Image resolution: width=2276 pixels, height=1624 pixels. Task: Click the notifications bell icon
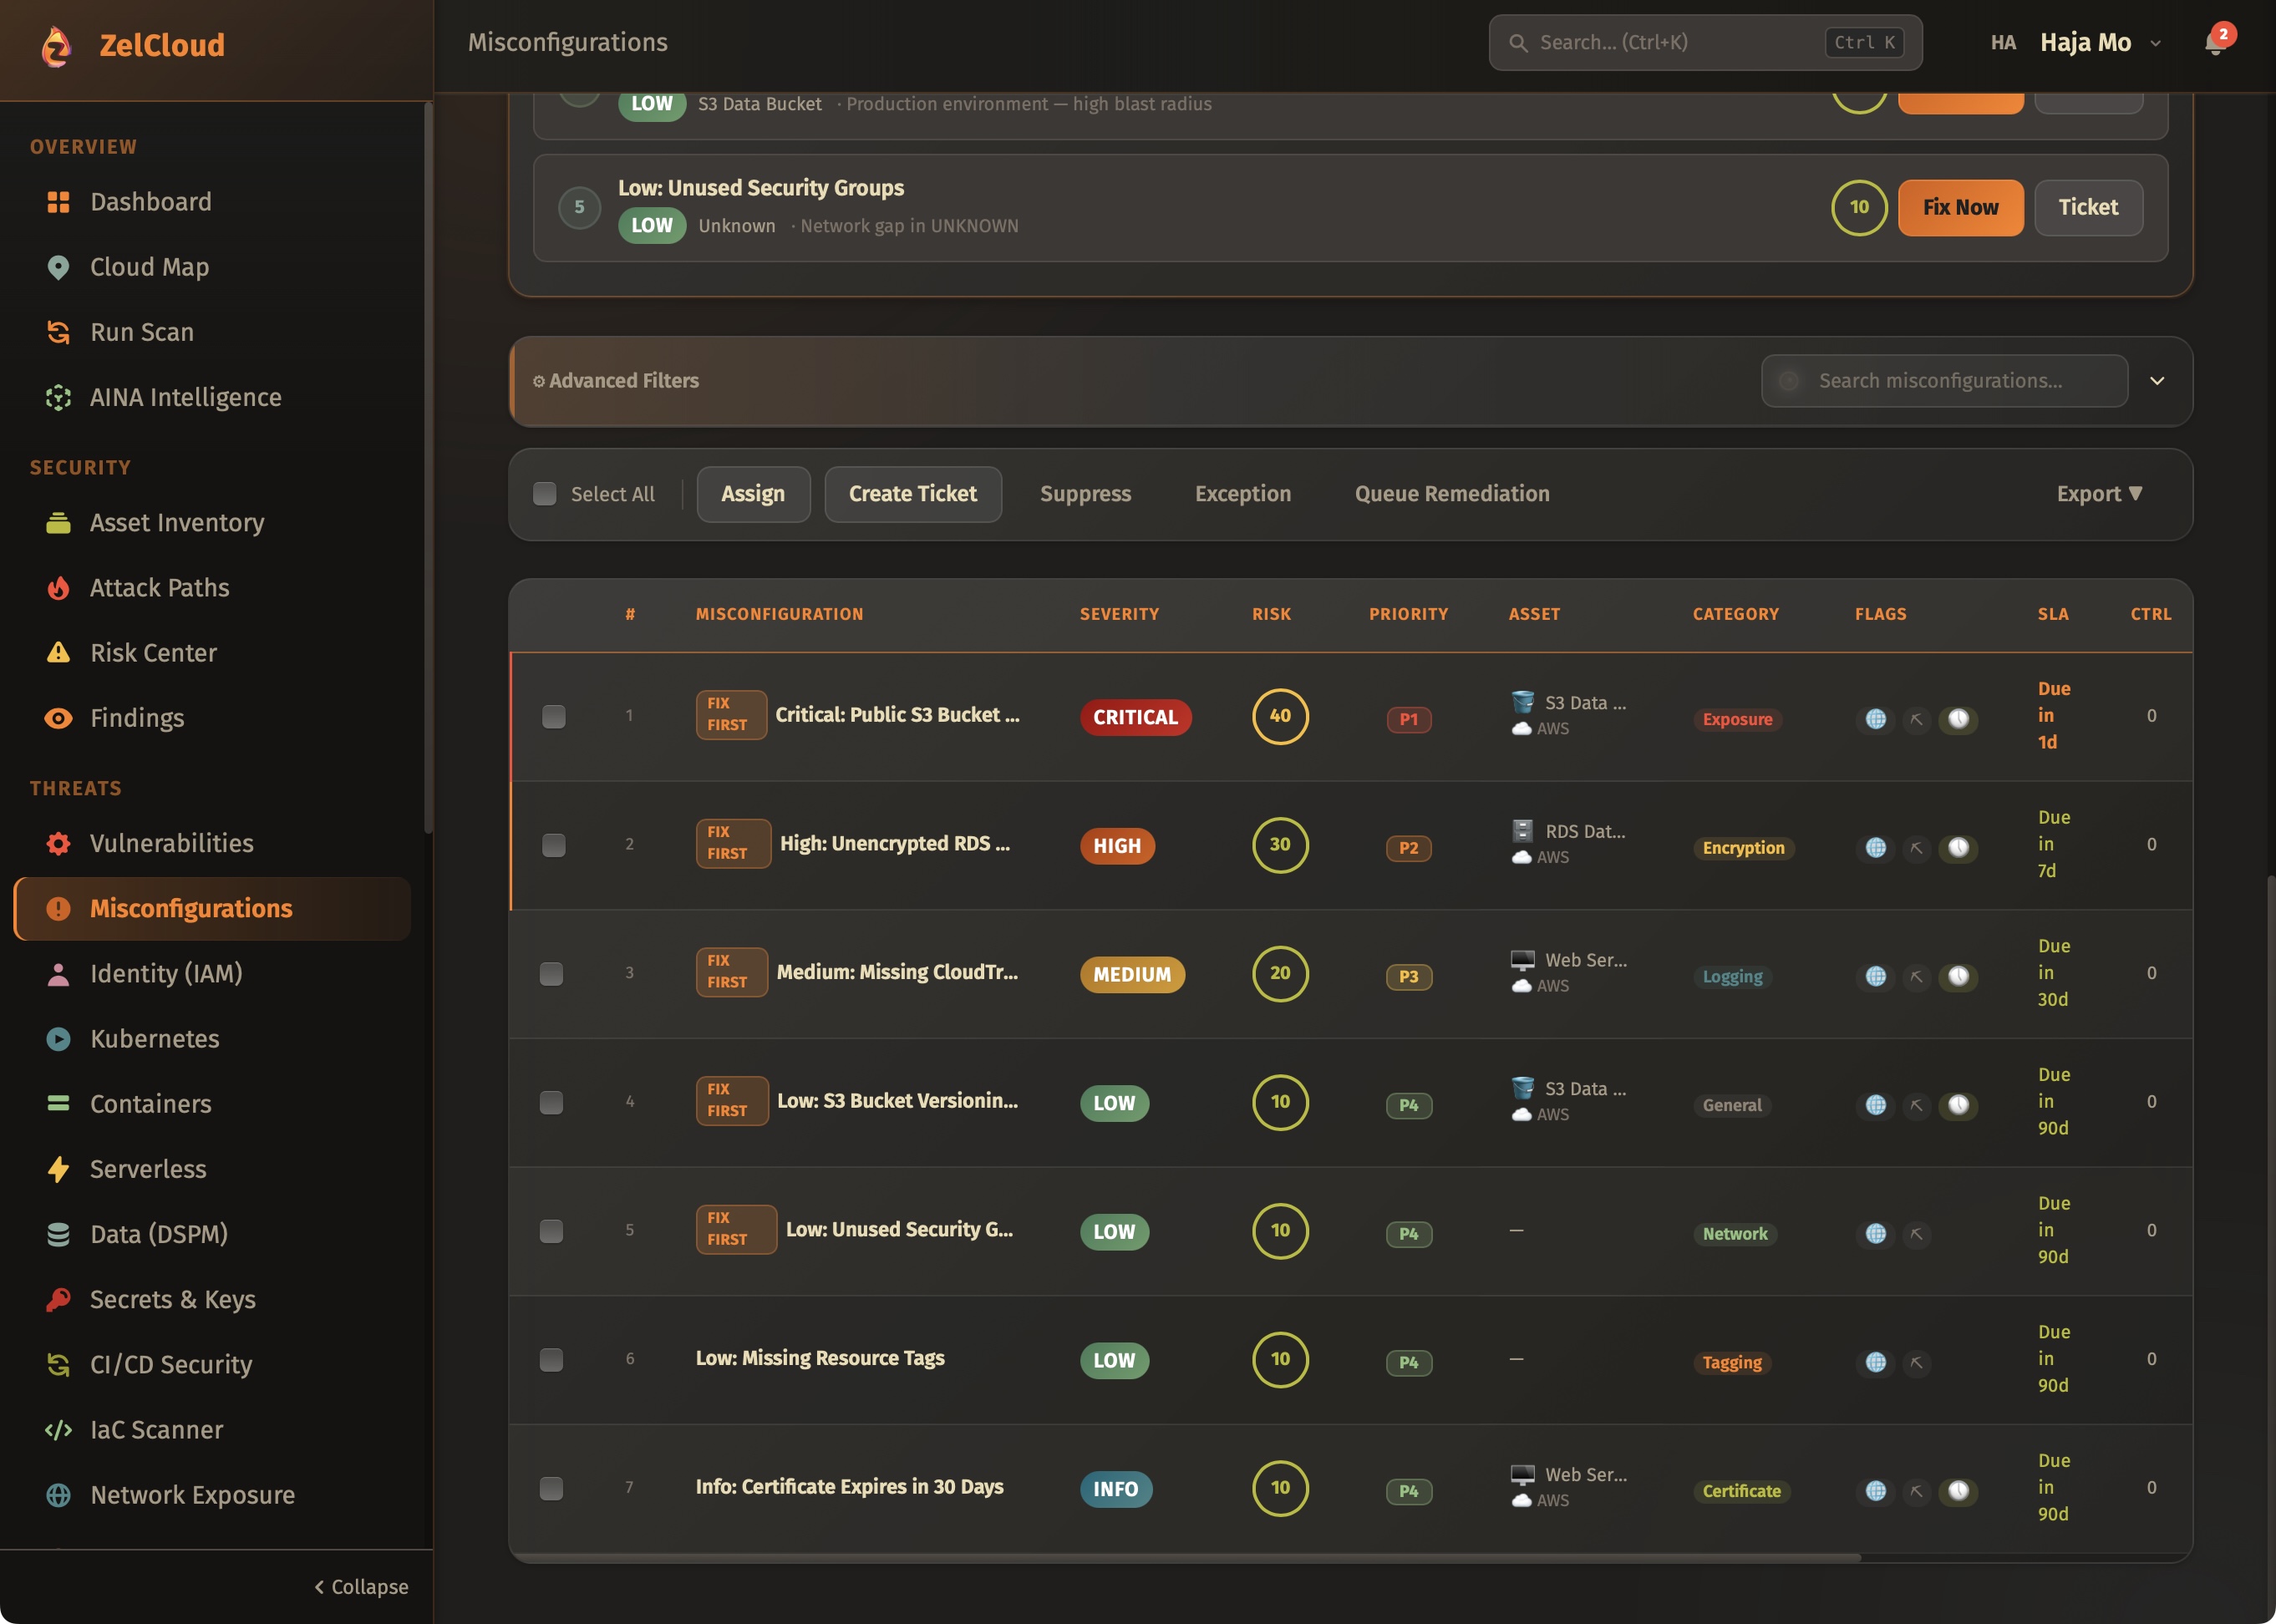coord(2214,43)
